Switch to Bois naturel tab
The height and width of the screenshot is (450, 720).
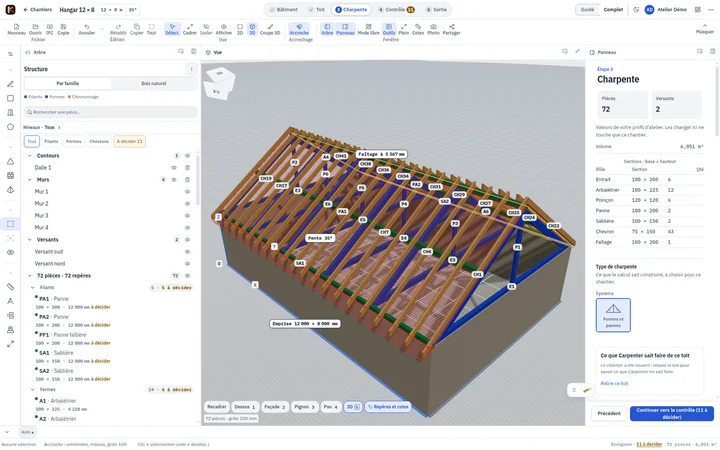pyautogui.click(x=154, y=84)
